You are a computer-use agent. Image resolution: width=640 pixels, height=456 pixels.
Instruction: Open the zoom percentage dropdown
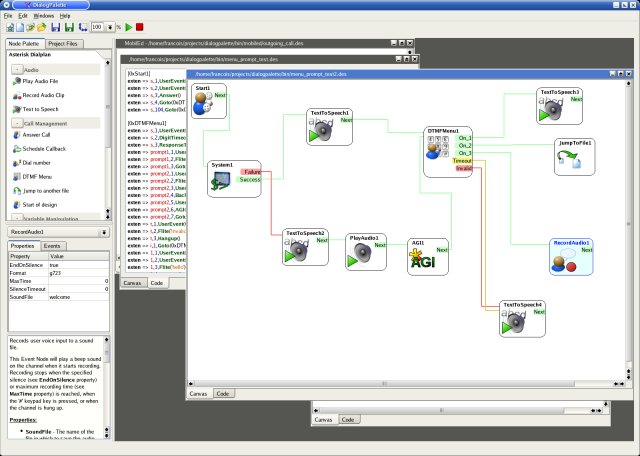point(111,29)
